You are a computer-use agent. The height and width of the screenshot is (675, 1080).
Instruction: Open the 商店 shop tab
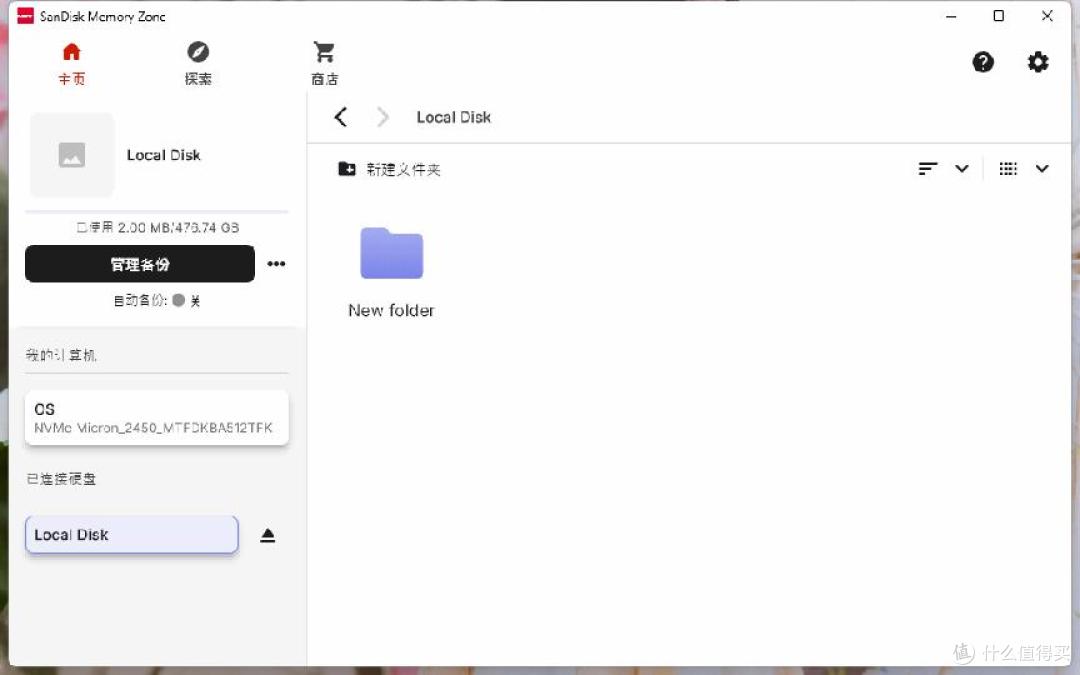click(324, 64)
